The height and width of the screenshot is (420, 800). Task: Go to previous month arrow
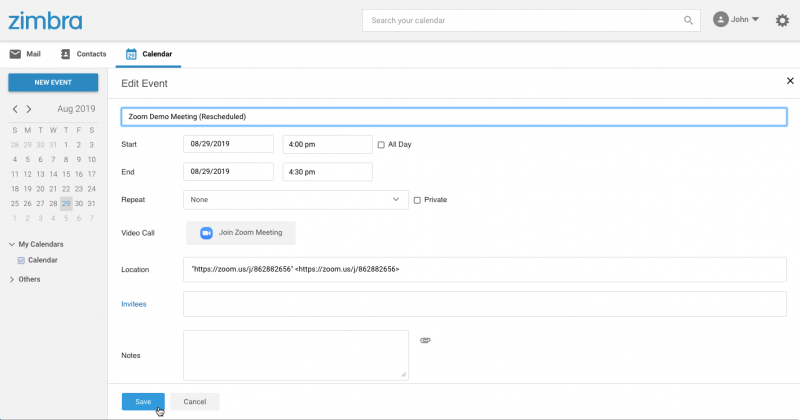click(15, 109)
